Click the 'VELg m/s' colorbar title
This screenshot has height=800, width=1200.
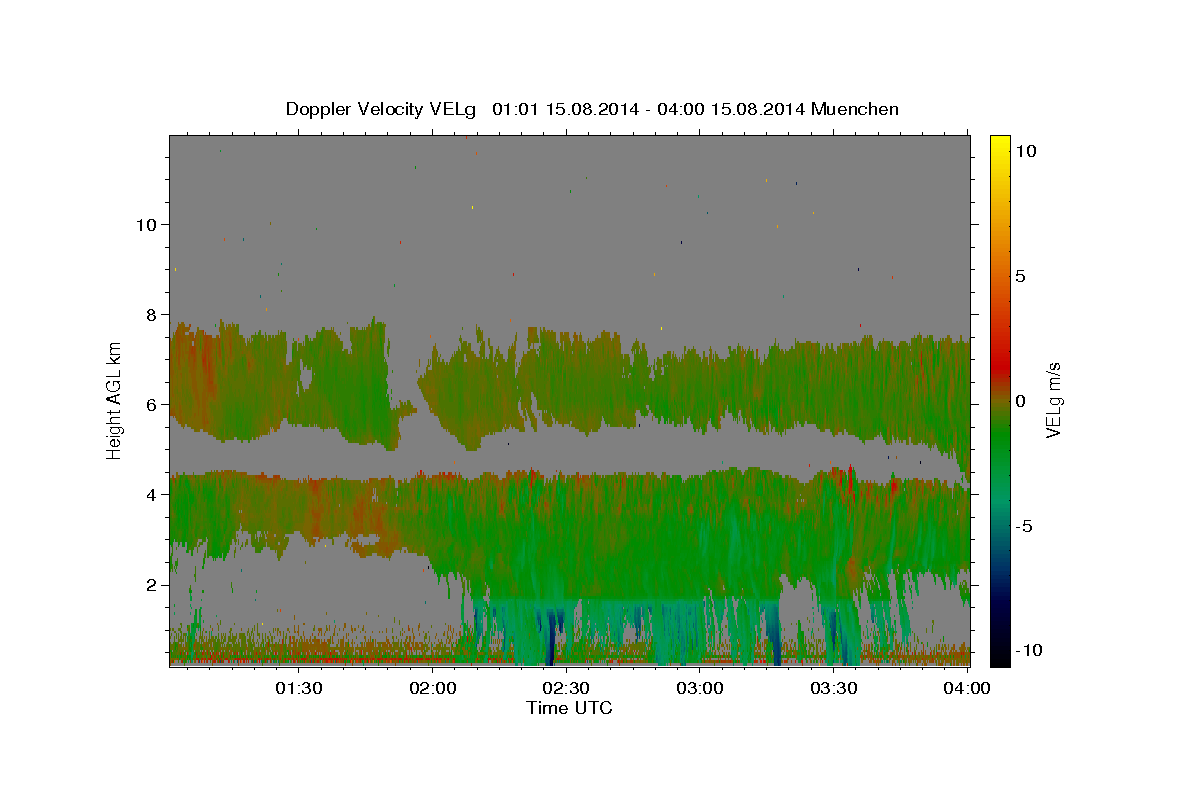tap(1054, 401)
